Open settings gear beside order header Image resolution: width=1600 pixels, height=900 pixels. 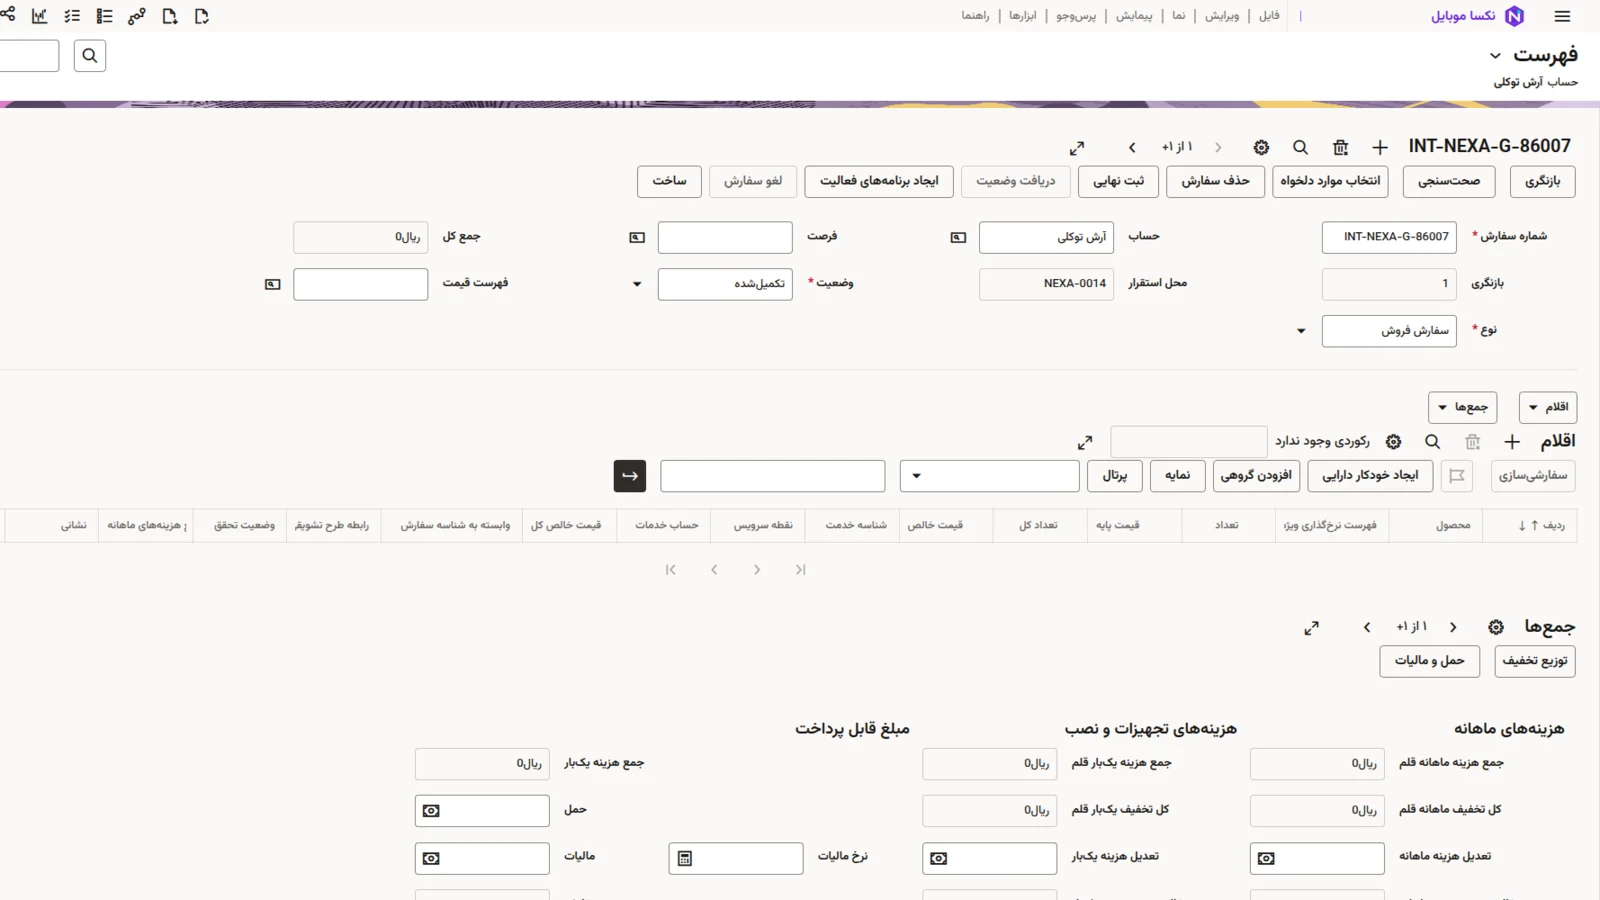click(1261, 147)
